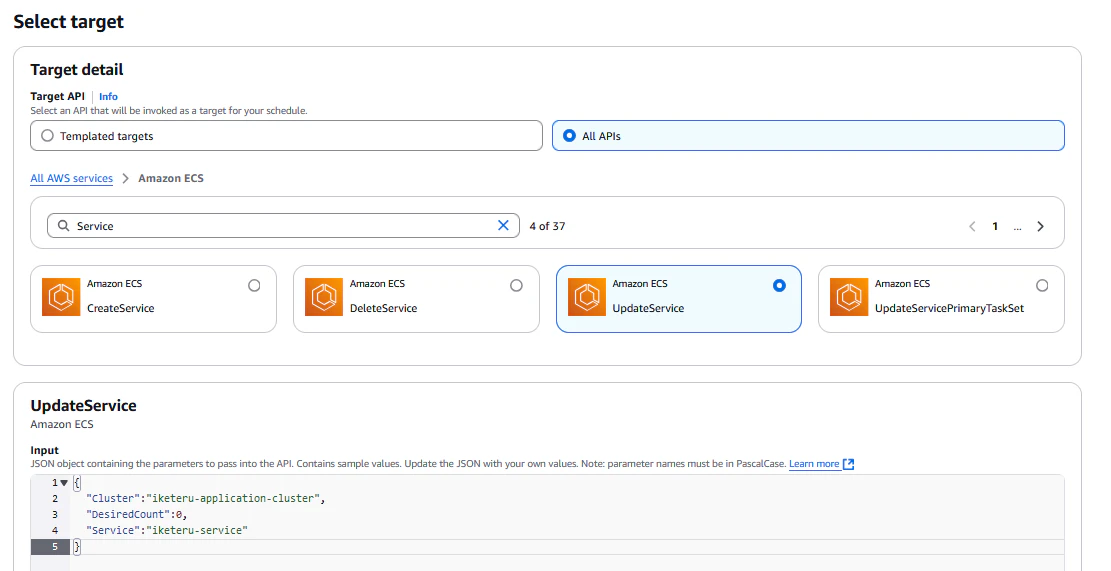Open the Learn more link
Viewport: 1111px width, 571px height.
pyautogui.click(x=814, y=464)
